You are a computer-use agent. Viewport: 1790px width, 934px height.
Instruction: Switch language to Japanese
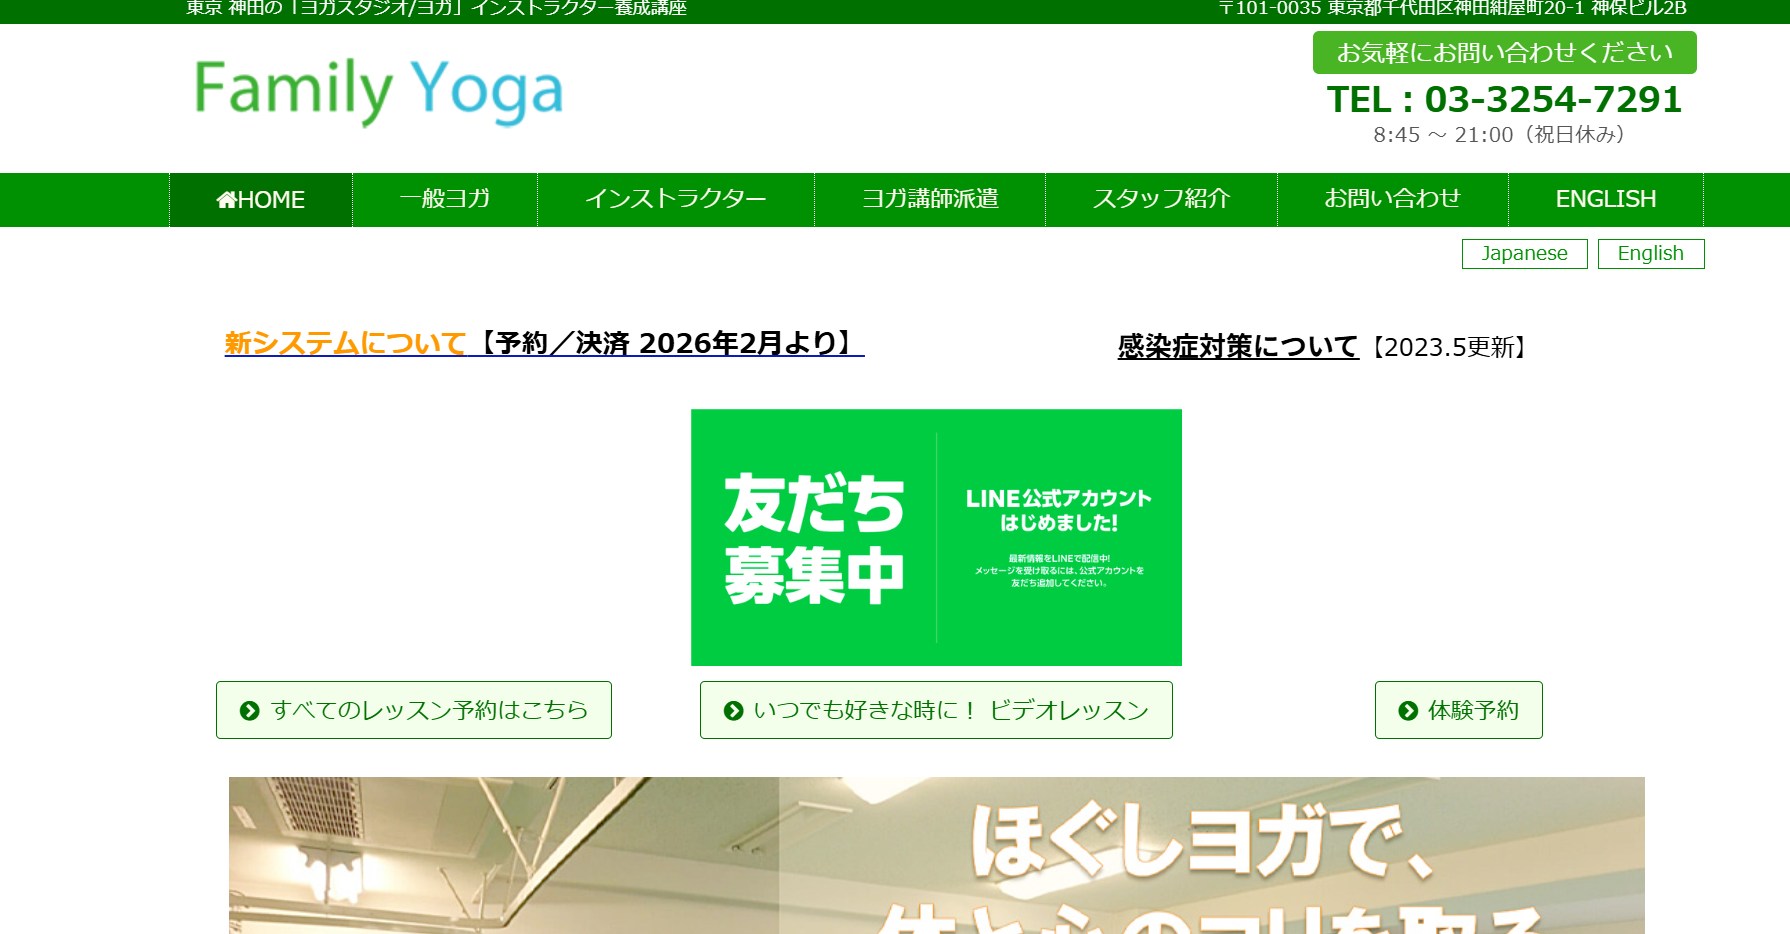click(x=1524, y=254)
